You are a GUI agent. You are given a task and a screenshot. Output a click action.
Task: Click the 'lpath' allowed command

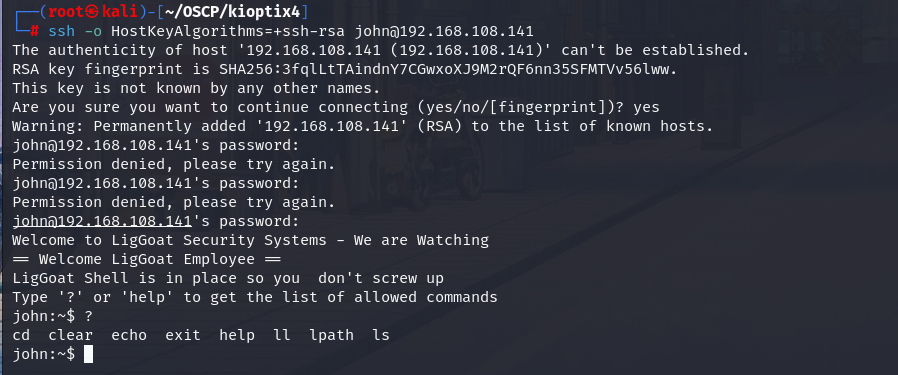332,335
